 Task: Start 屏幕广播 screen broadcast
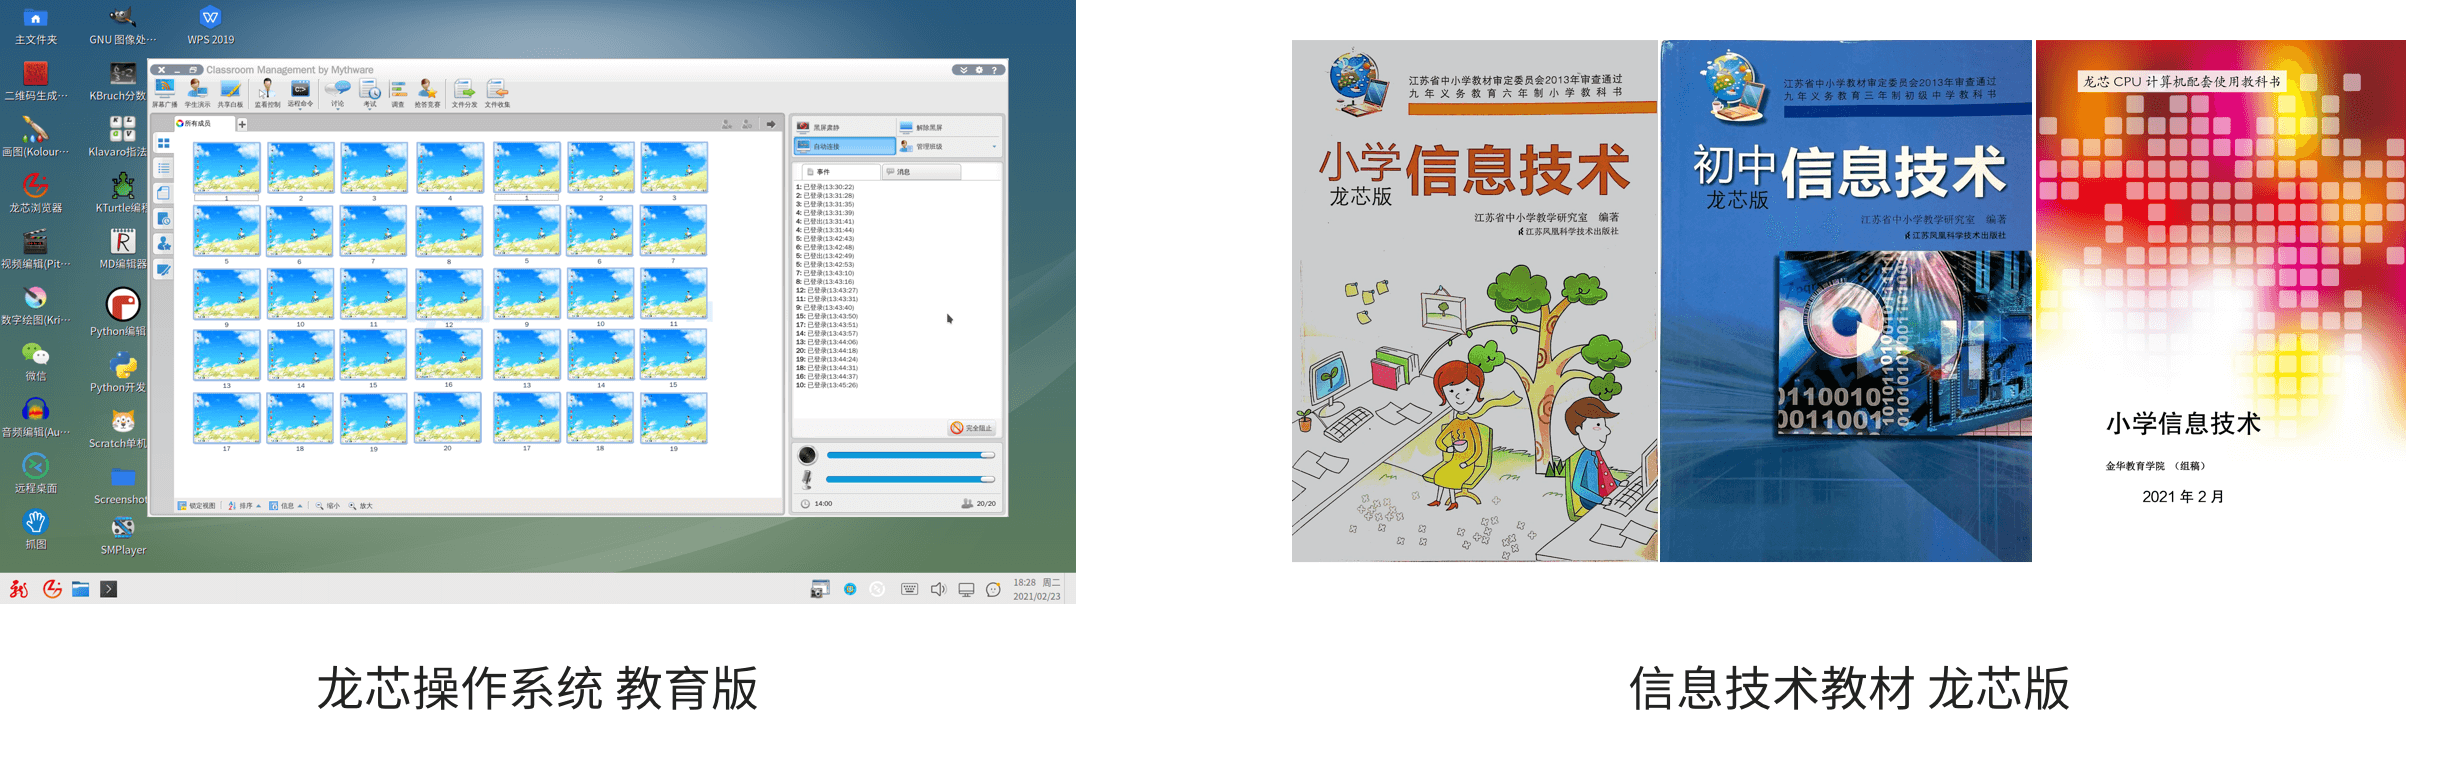pos(164,93)
